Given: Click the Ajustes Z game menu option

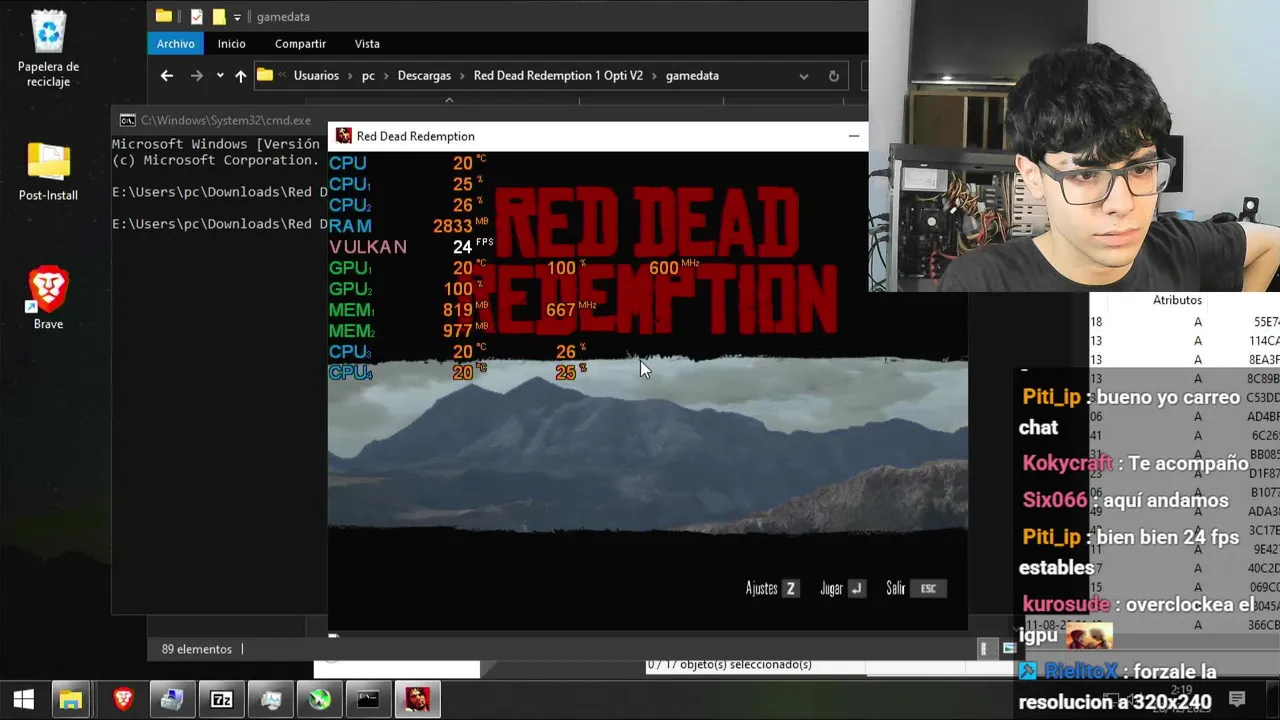Looking at the screenshot, I should point(771,588).
